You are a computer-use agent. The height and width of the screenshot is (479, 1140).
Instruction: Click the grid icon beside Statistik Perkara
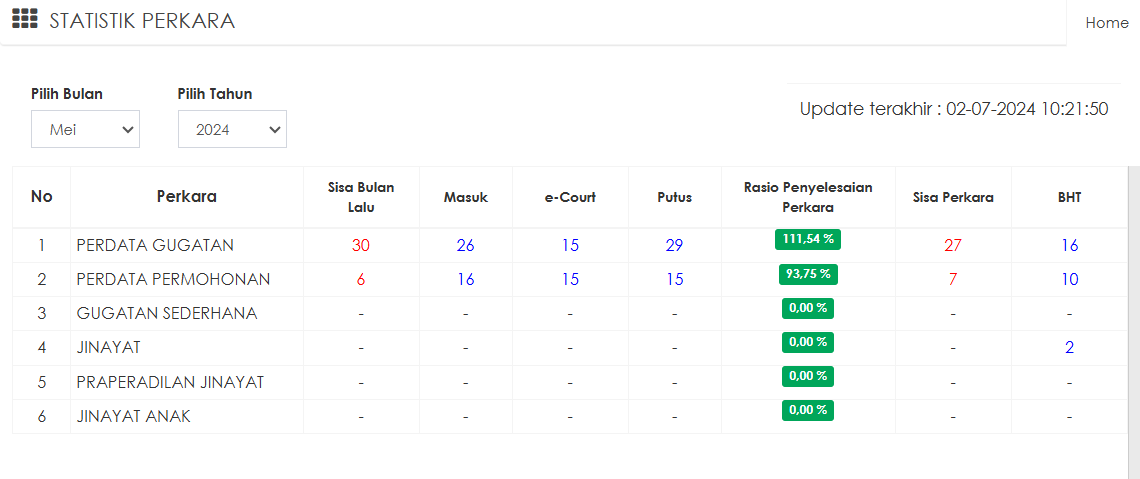pos(25,20)
